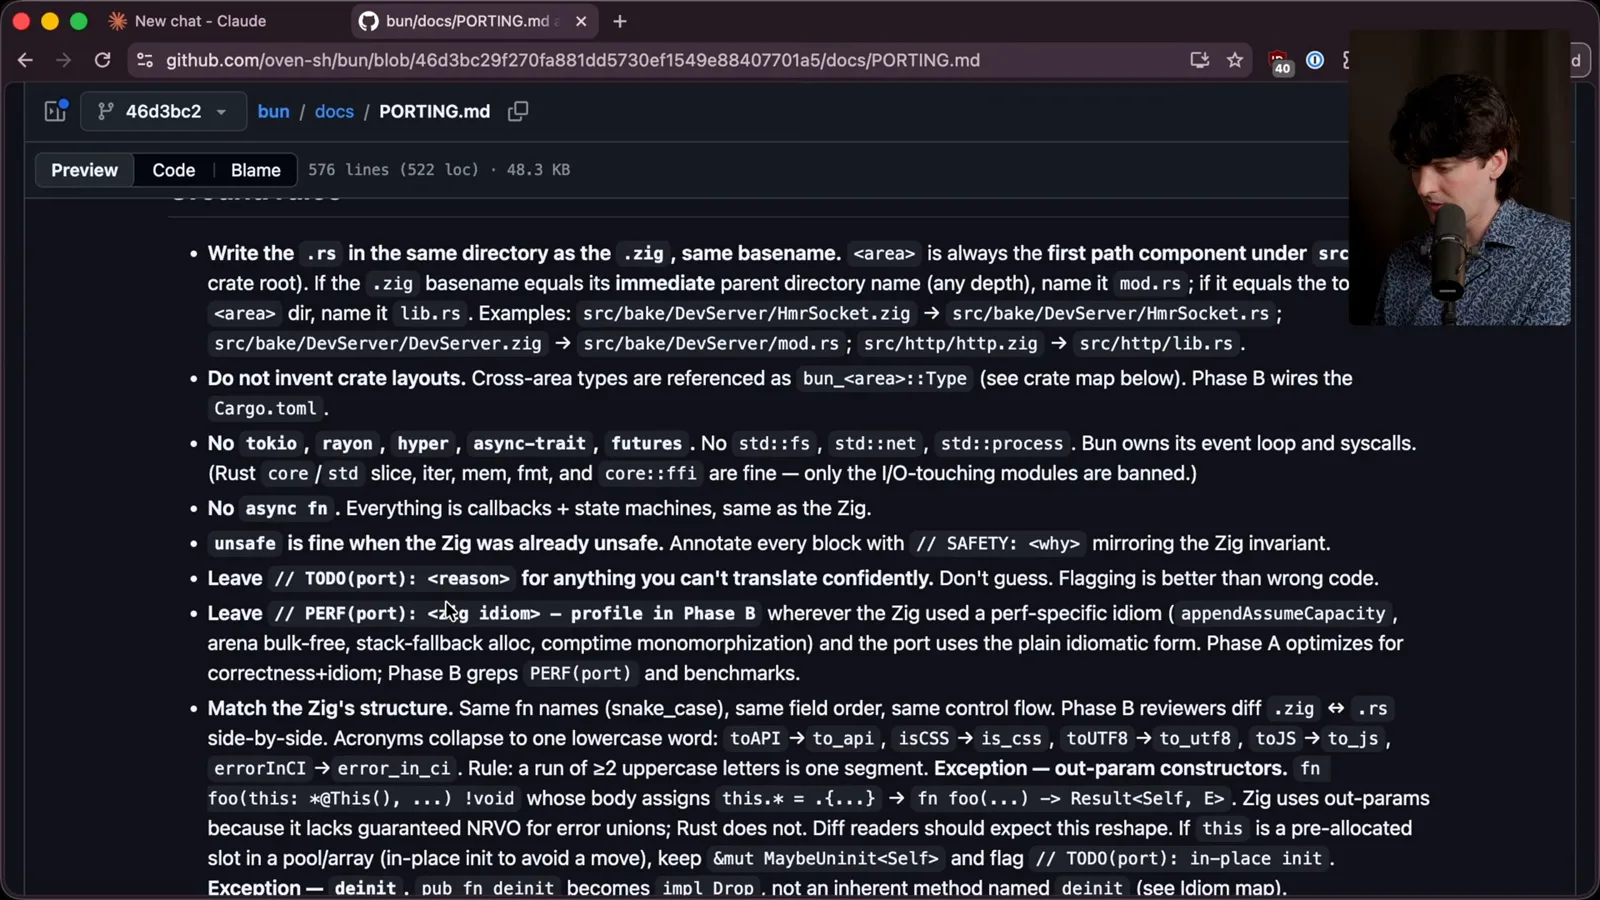Click the '576 lines (522 loc)' file info
This screenshot has height=900, width=1600.
point(393,170)
